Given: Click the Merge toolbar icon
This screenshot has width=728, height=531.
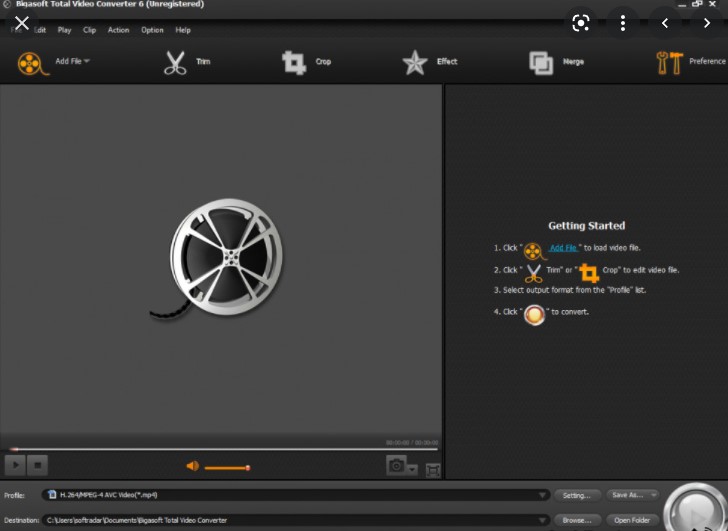Looking at the screenshot, I should (541, 63).
